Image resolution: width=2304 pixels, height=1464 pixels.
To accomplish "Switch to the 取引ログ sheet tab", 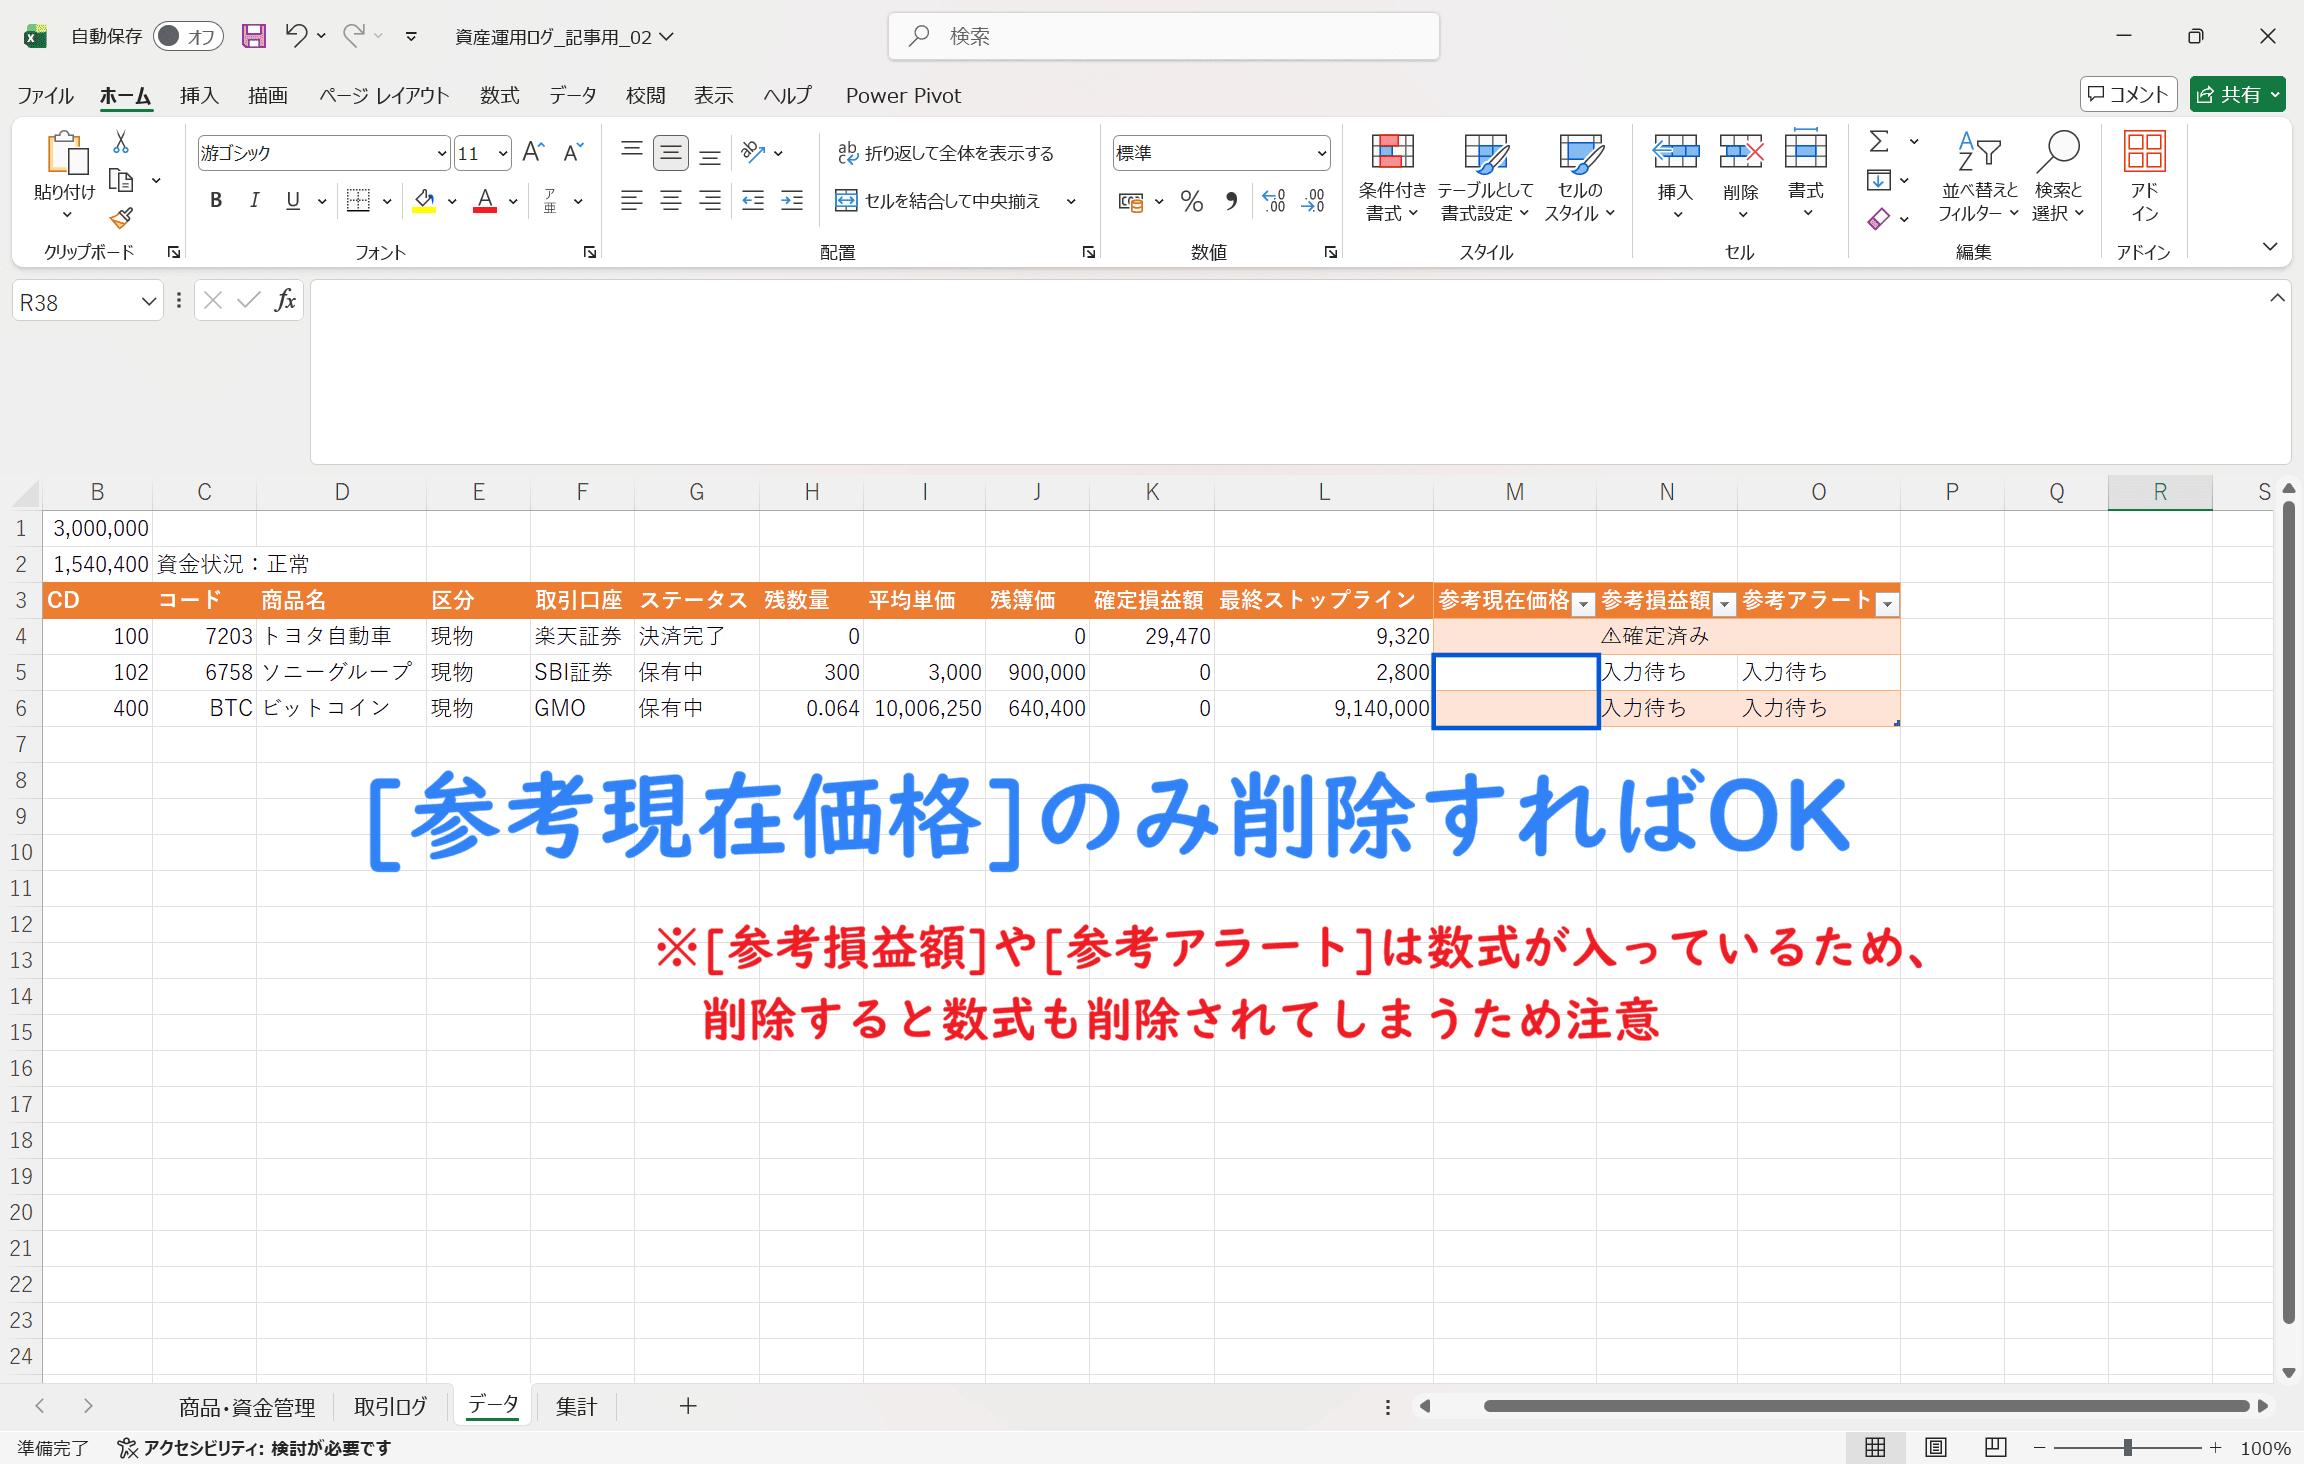I will (390, 1407).
